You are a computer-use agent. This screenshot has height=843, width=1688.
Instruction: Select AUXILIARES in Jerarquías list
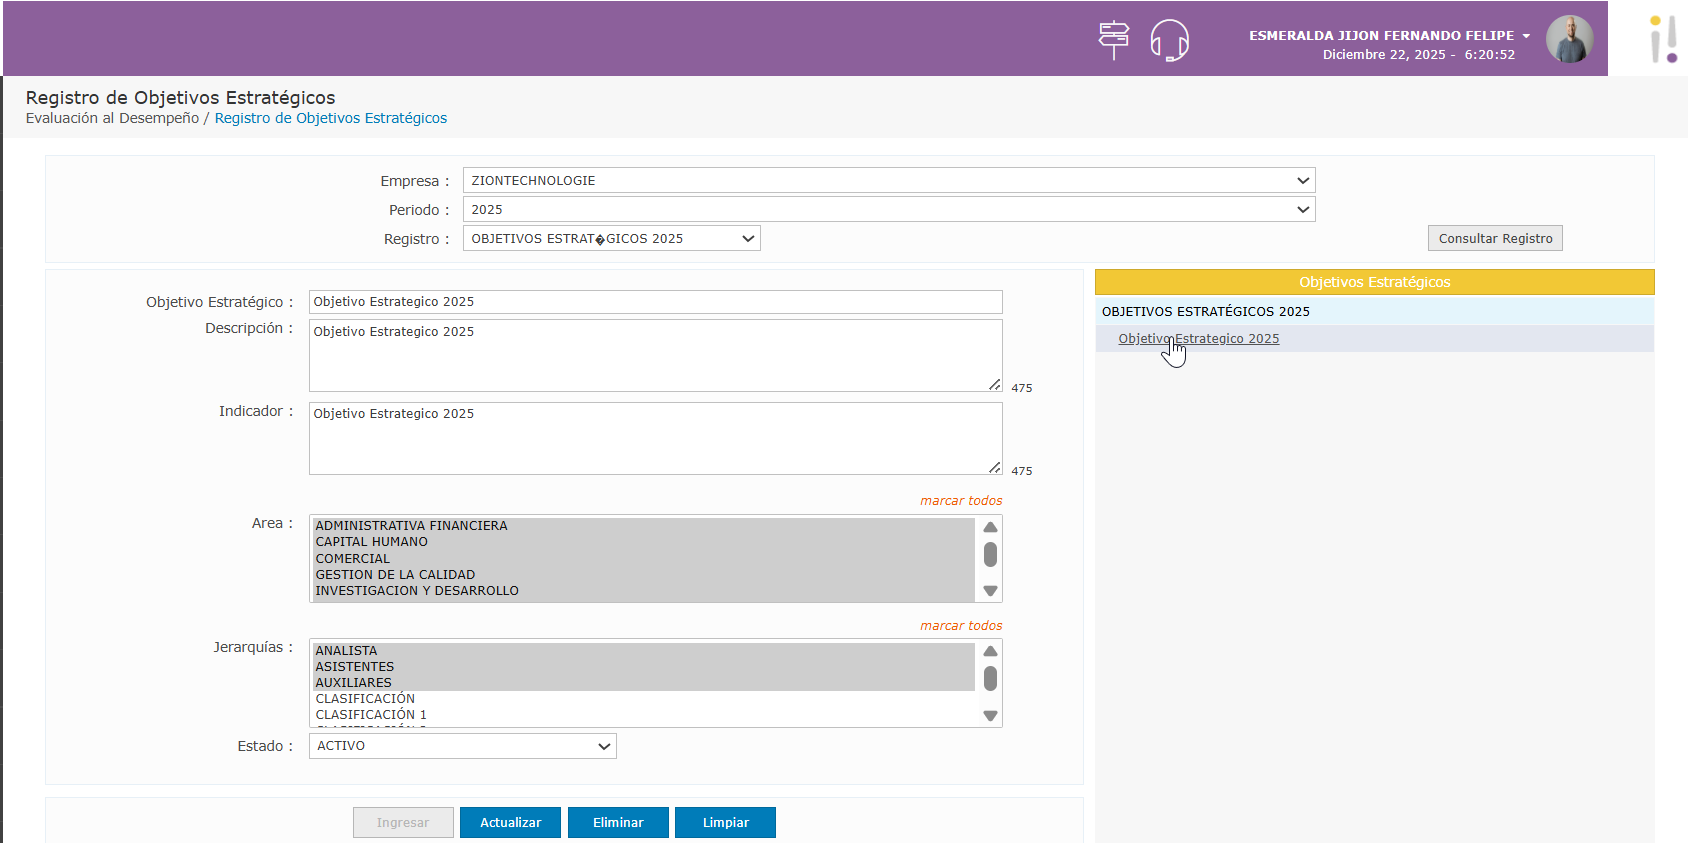tap(644, 682)
